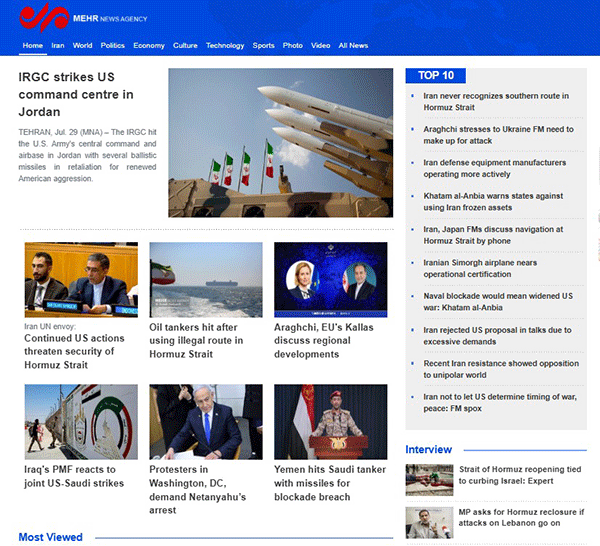The width and height of the screenshot is (600, 546).
Task: Open 'Strait of Hormuz reopening tied' interview
Action: [x=520, y=475]
